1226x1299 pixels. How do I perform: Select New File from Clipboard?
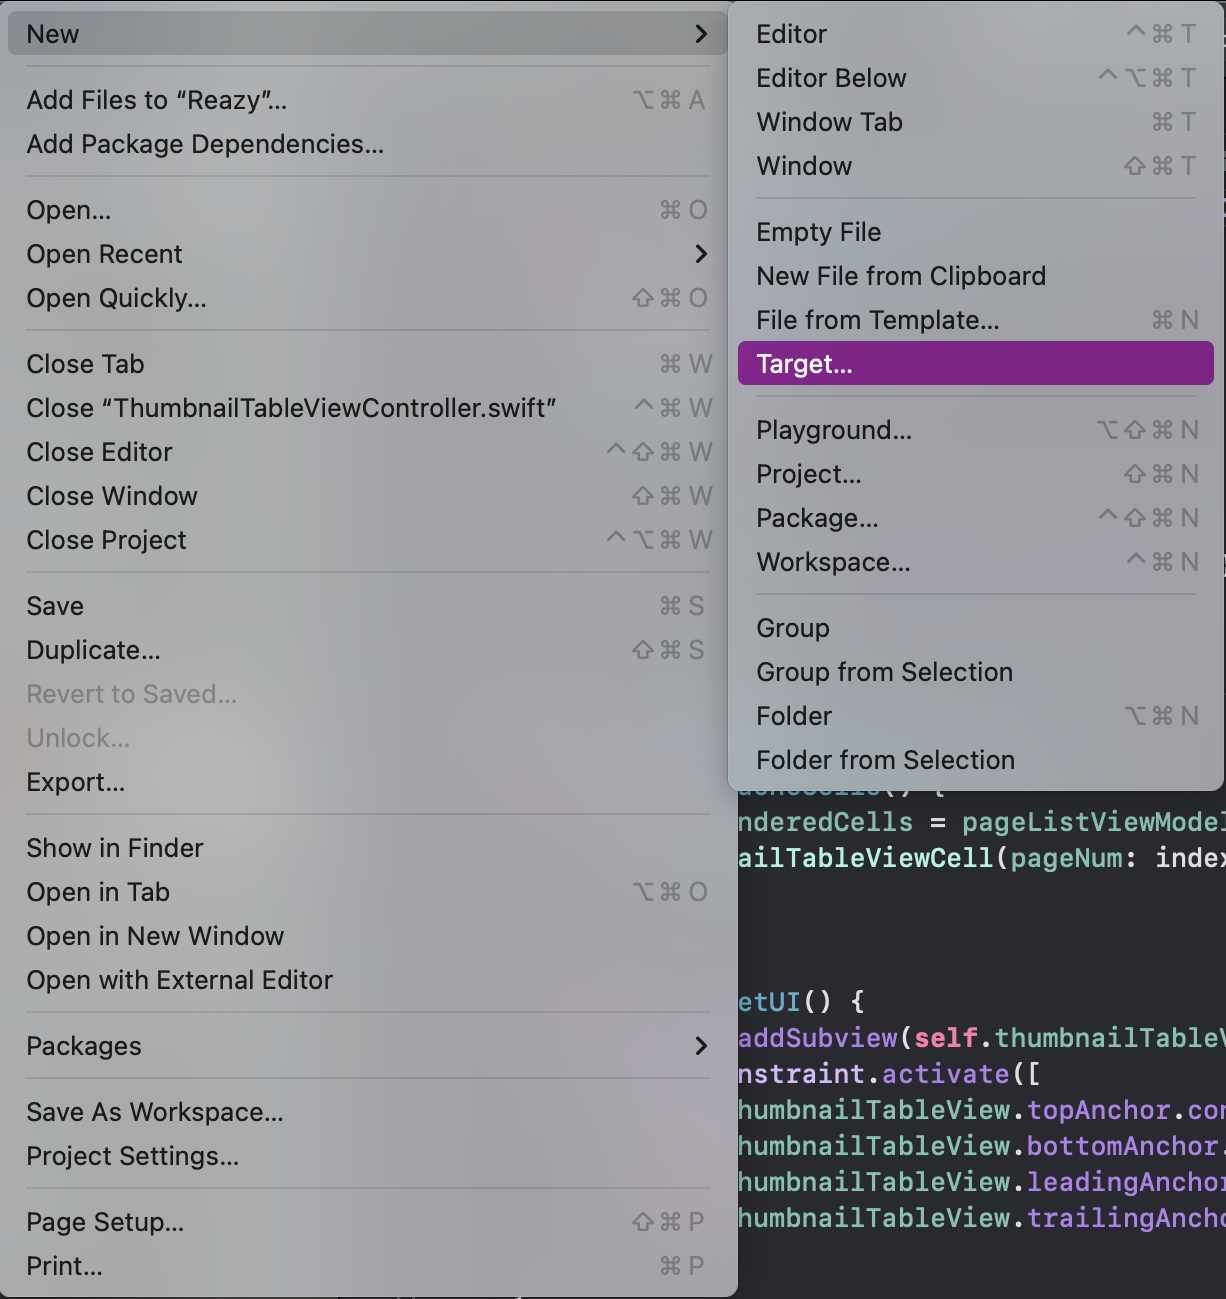point(900,276)
